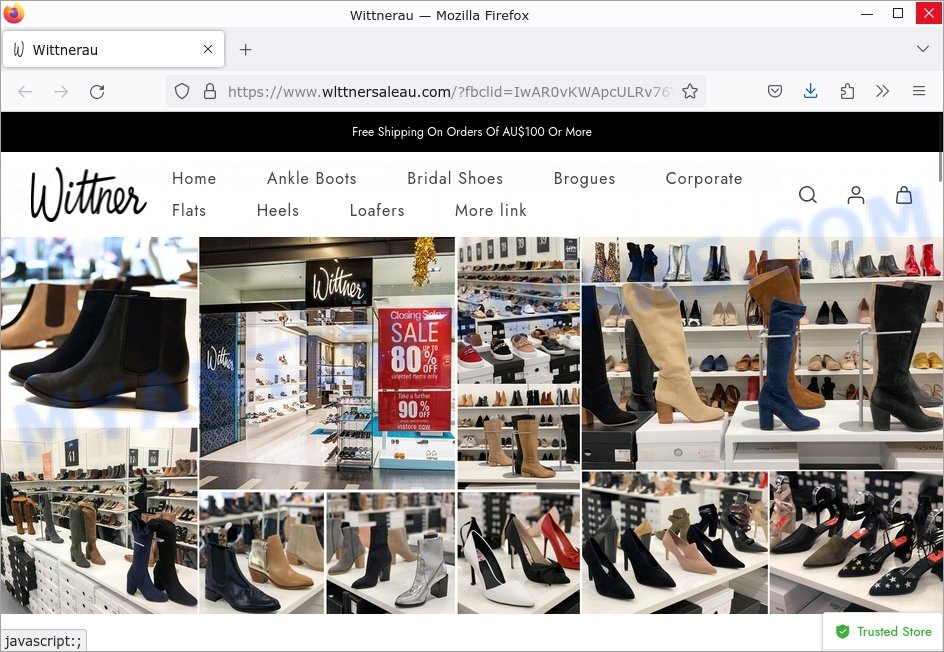Open the Loafers category
Screen dimensions: 944x652
click(377, 211)
